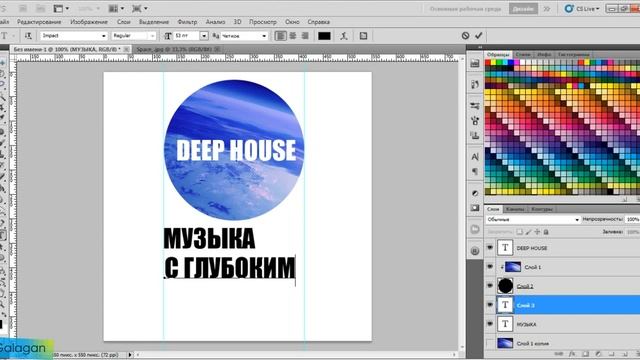Click the layer opacity value field
640x360 pixels.
[x=633, y=220]
